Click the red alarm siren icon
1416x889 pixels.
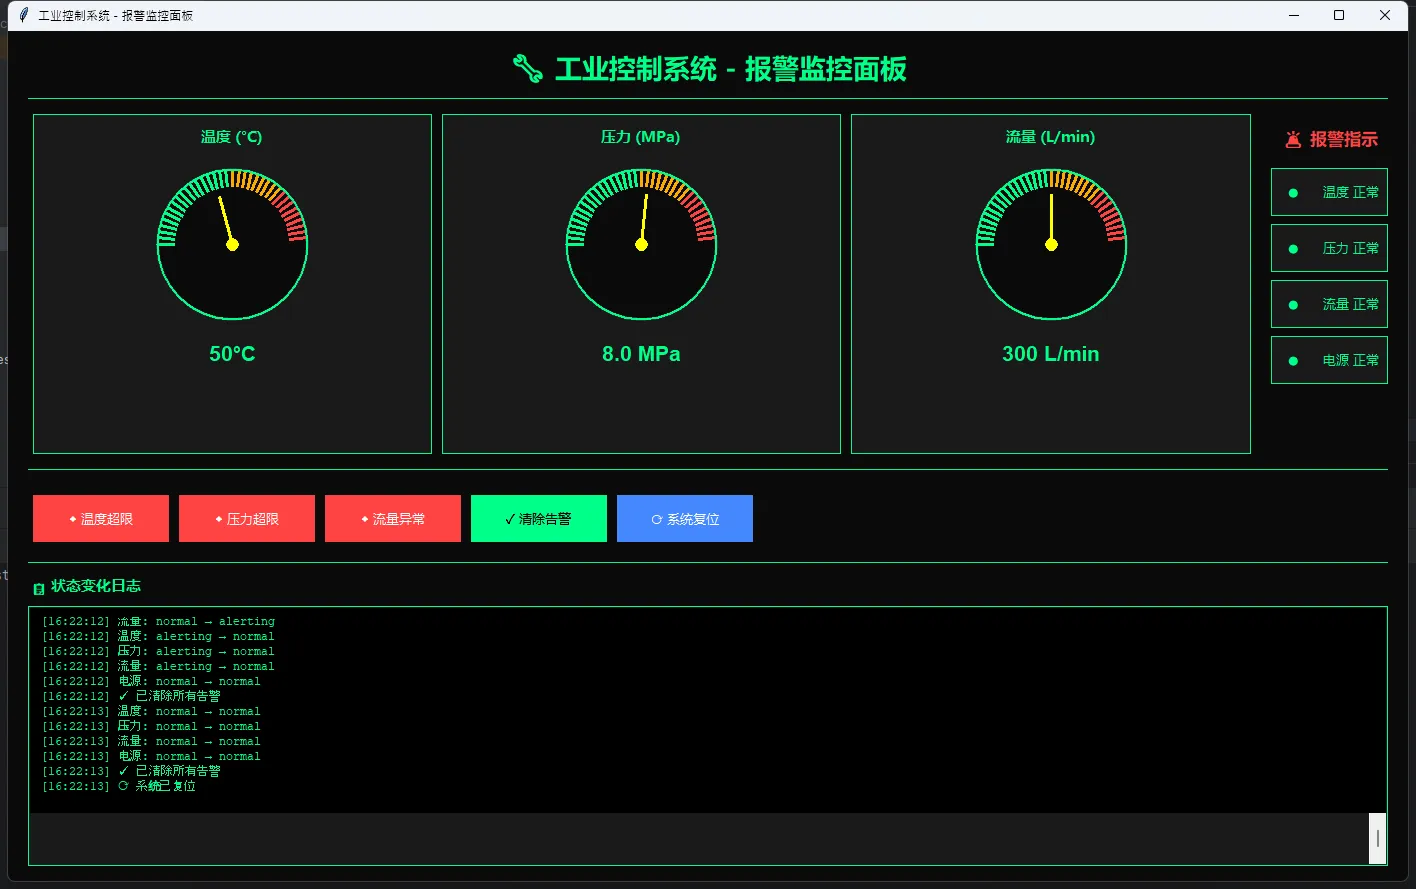pos(1294,140)
